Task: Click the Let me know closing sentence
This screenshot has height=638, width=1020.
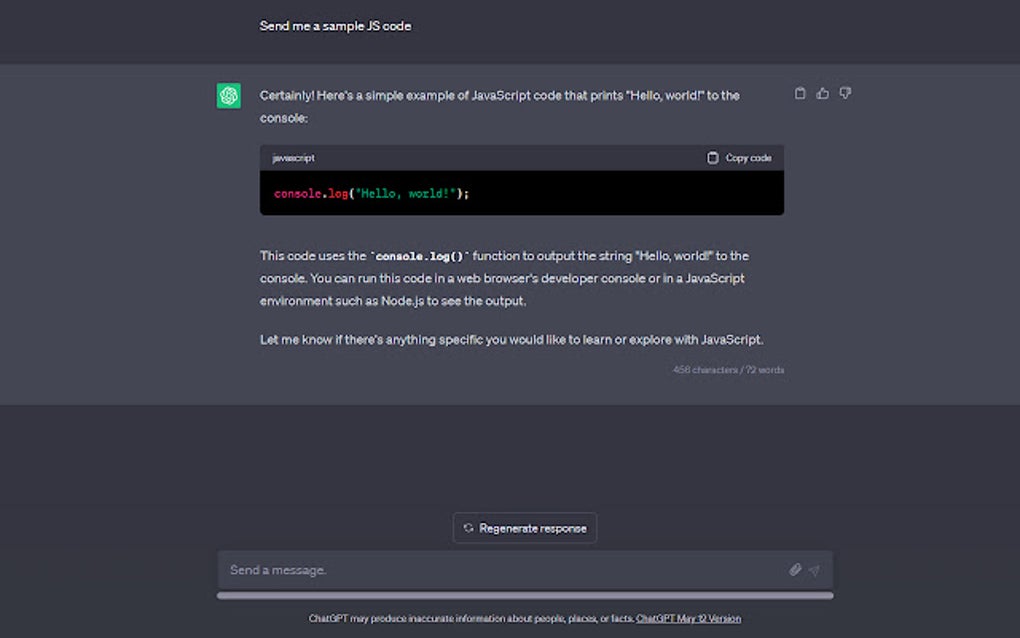Action: [x=511, y=340]
